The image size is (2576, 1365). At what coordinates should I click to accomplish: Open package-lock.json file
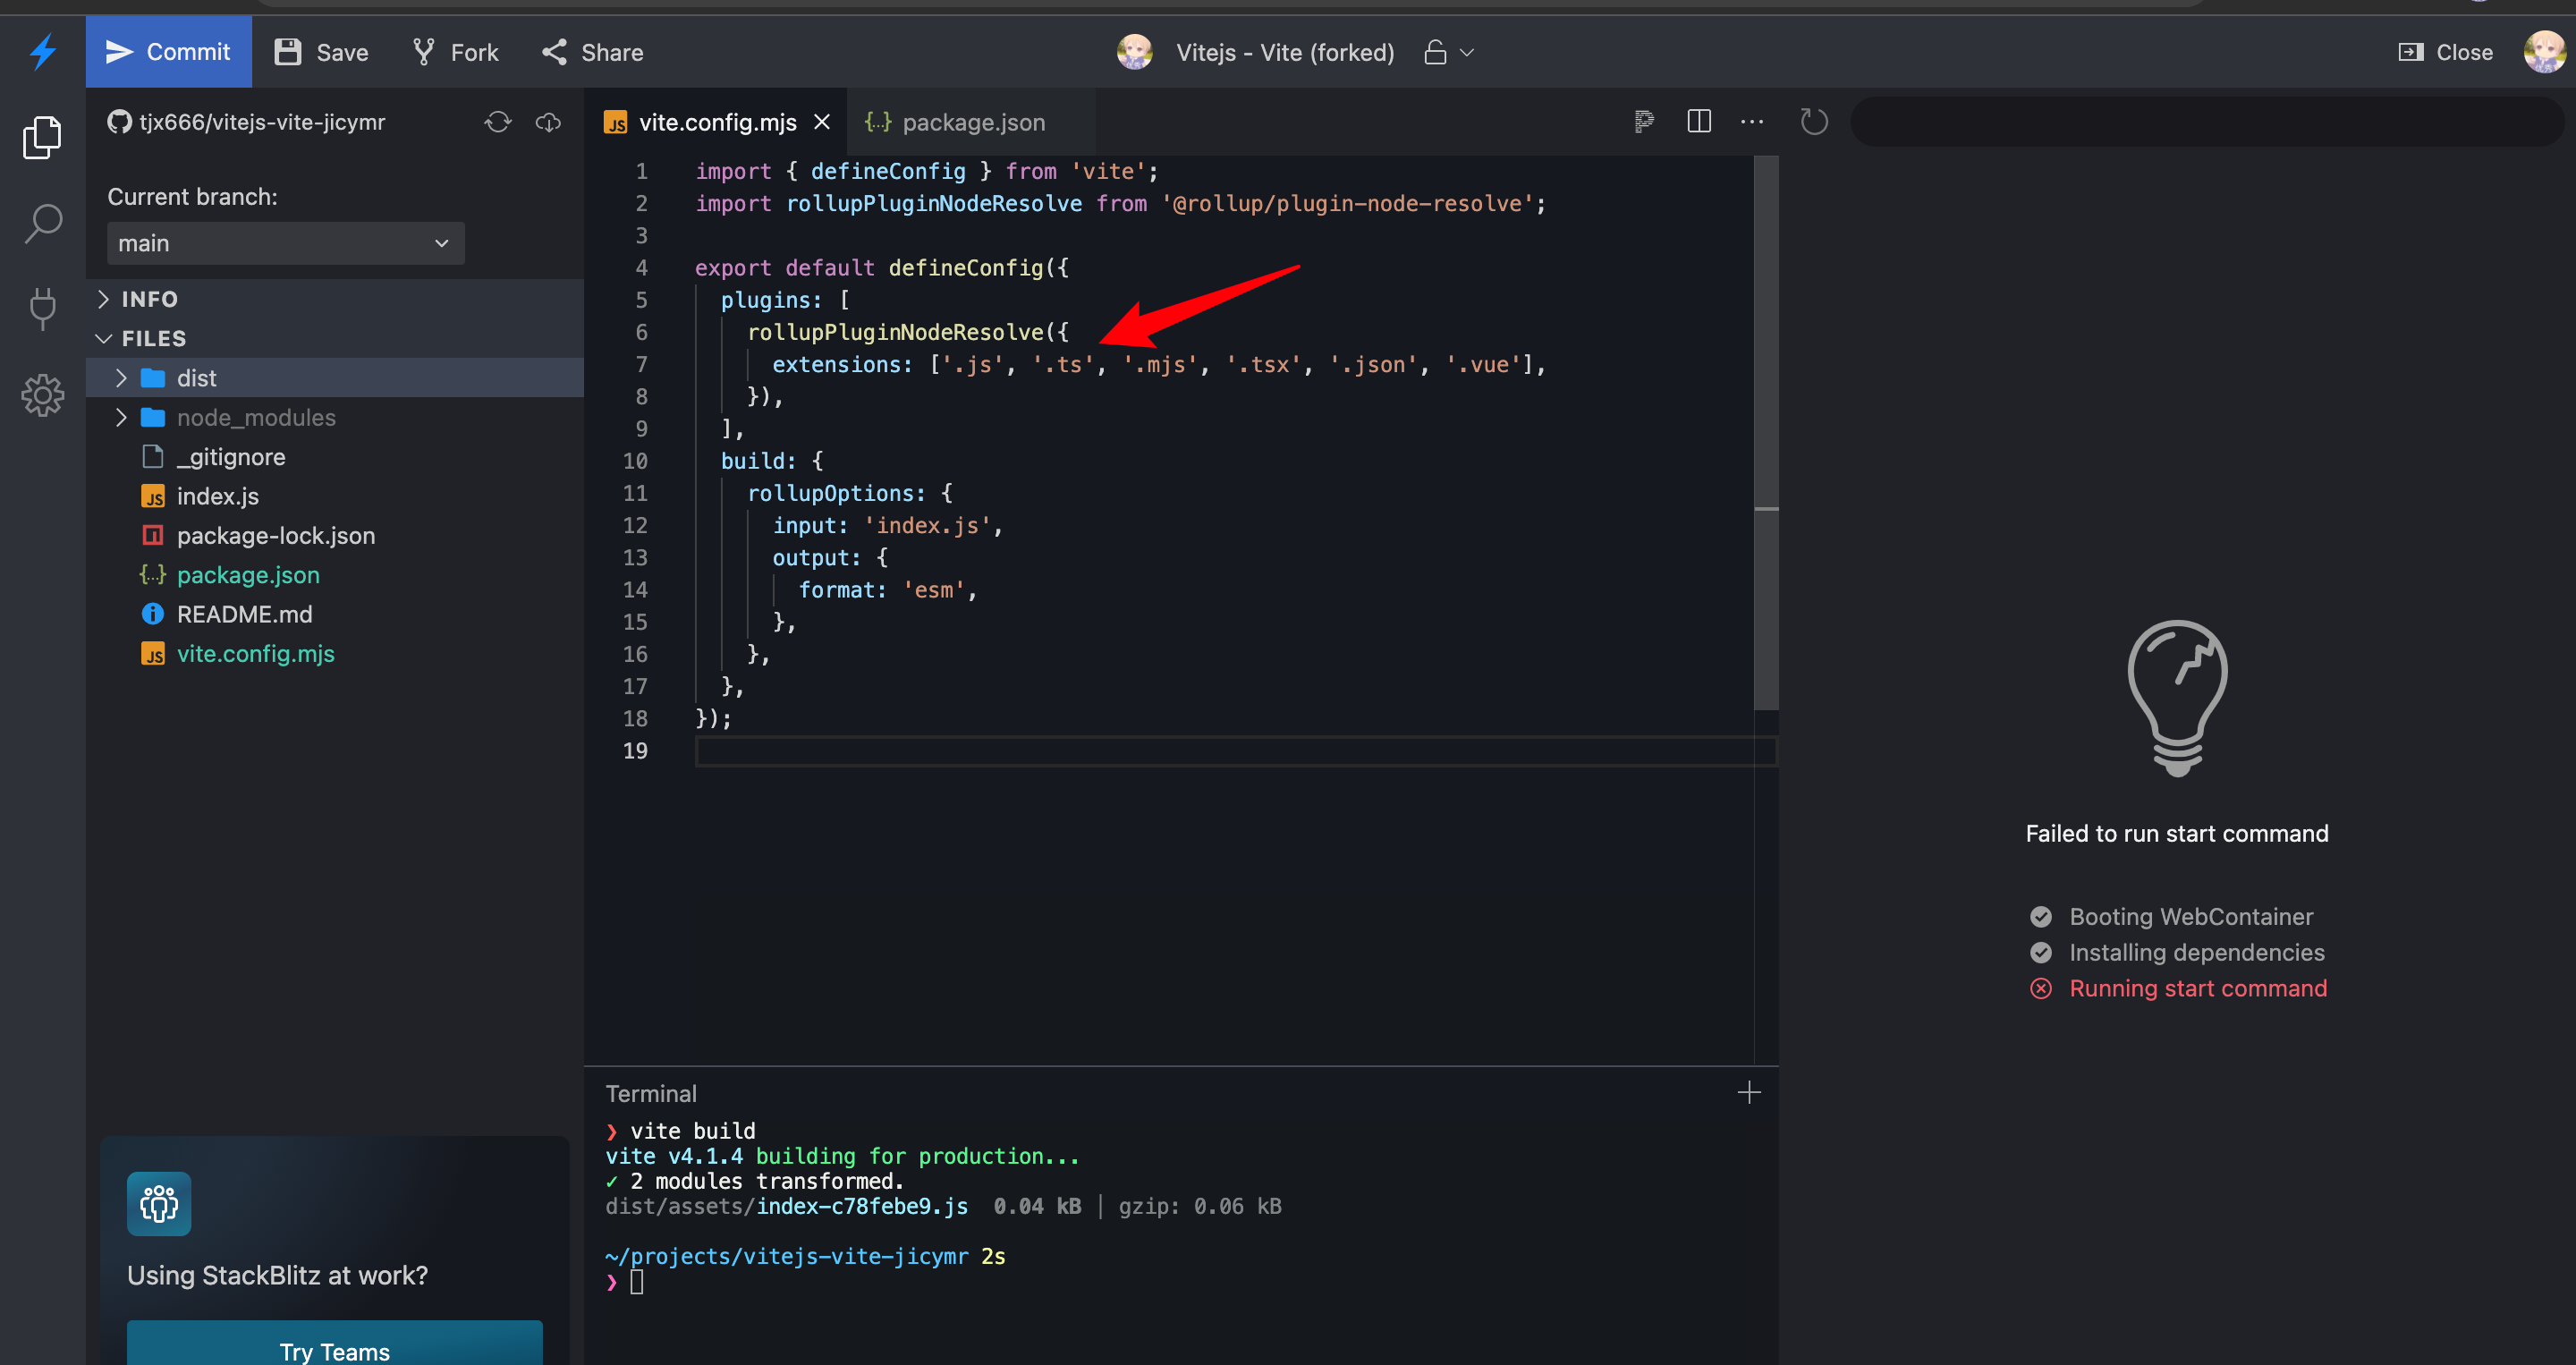335,535
